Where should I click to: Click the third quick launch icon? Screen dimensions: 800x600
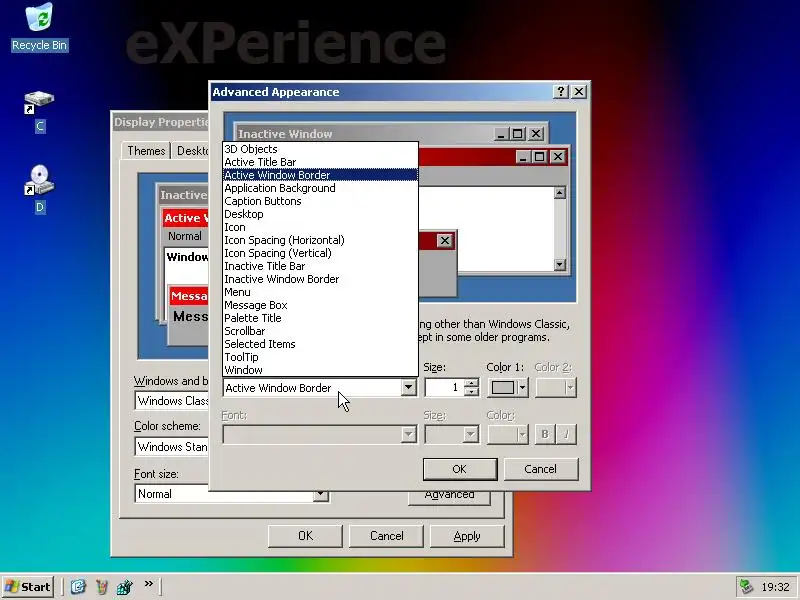click(124, 587)
